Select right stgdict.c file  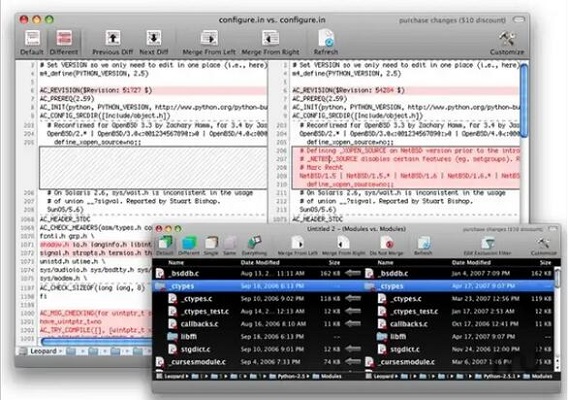tap(405, 349)
